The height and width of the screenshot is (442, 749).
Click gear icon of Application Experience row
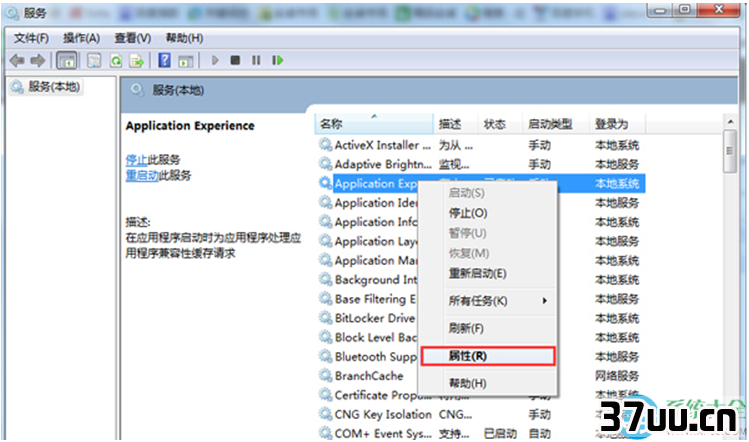(325, 183)
